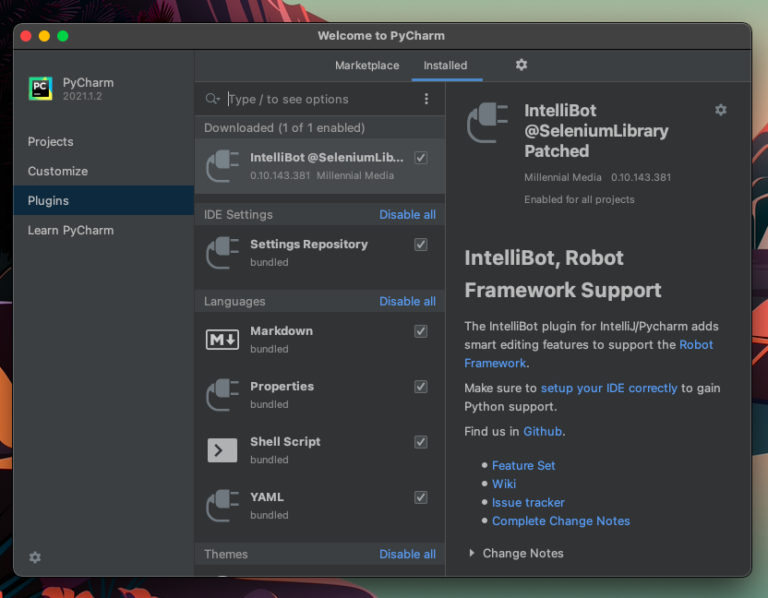This screenshot has width=768, height=598.
Task: Click the PyCharm logo icon in sidebar
Action: click(40, 89)
